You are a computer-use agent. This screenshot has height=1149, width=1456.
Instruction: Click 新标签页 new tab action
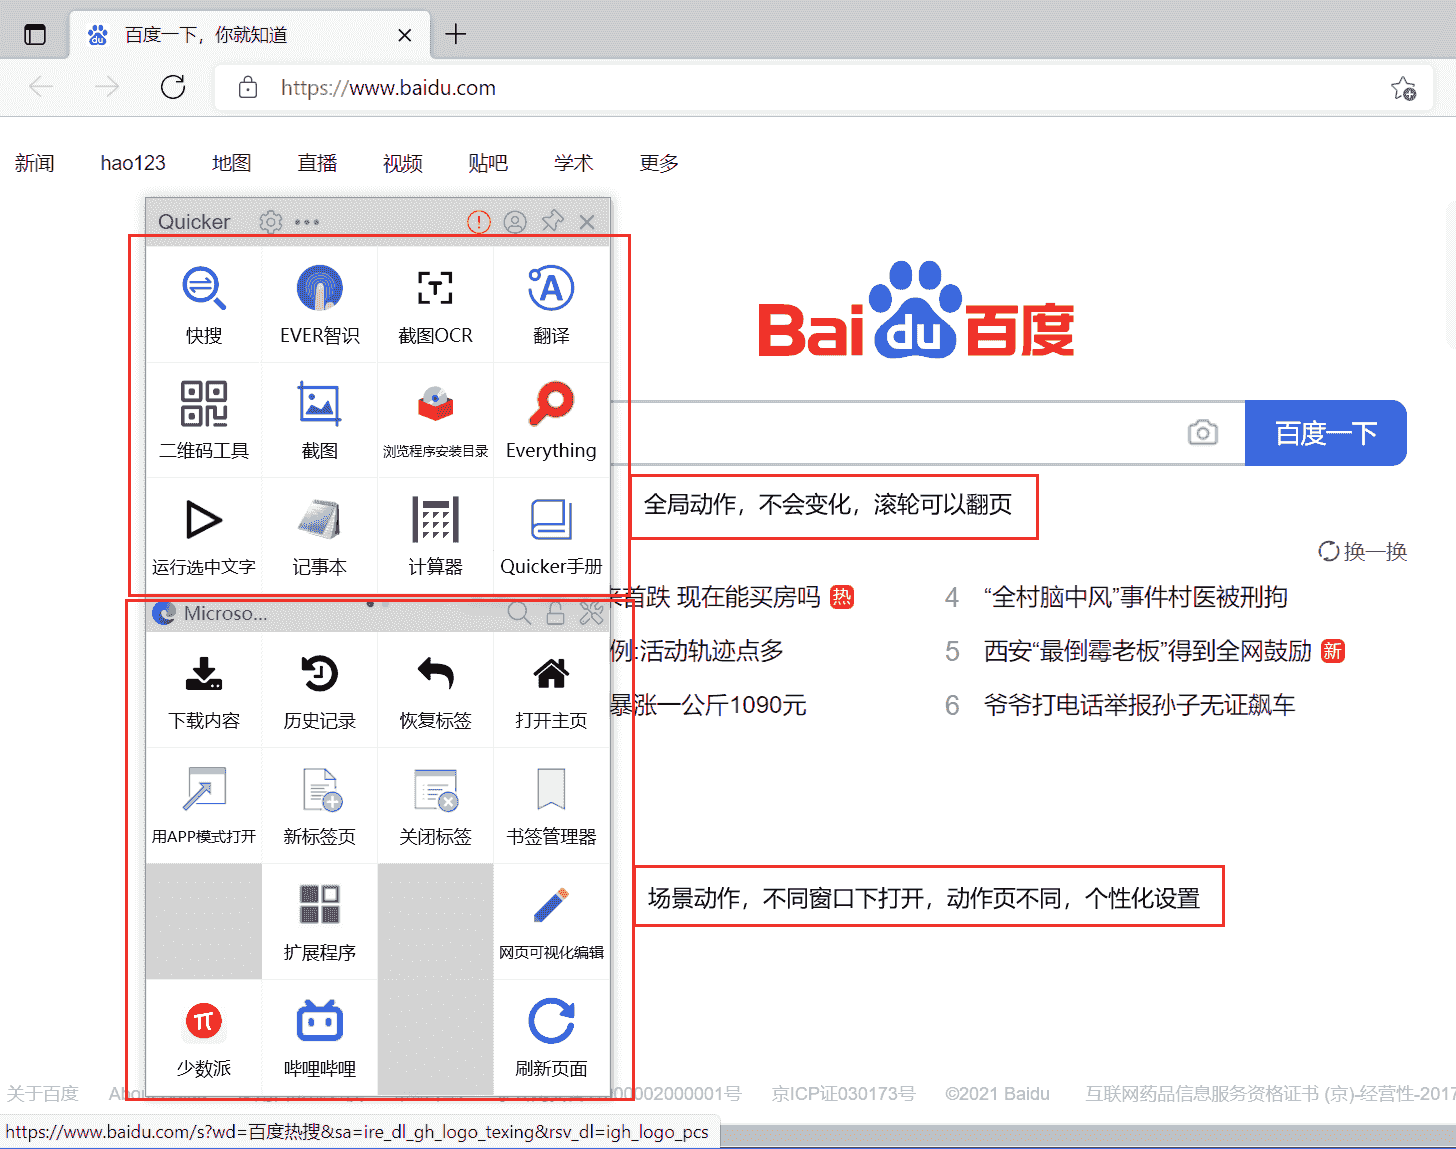[x=320, y=806]
